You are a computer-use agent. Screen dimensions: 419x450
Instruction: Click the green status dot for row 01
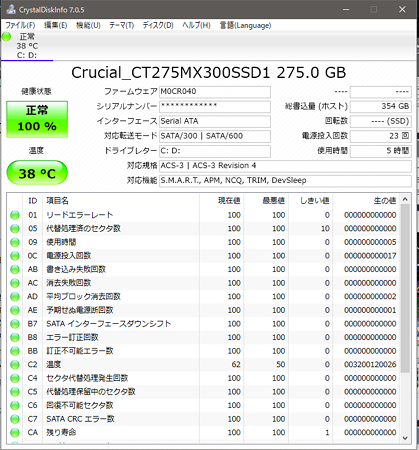[x=15, y=215]
